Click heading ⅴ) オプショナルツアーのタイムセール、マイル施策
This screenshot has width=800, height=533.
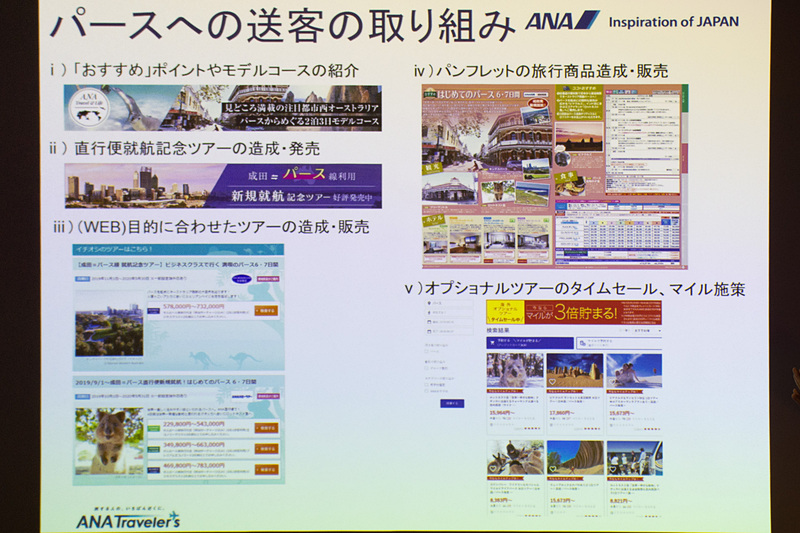coord(575,289)
